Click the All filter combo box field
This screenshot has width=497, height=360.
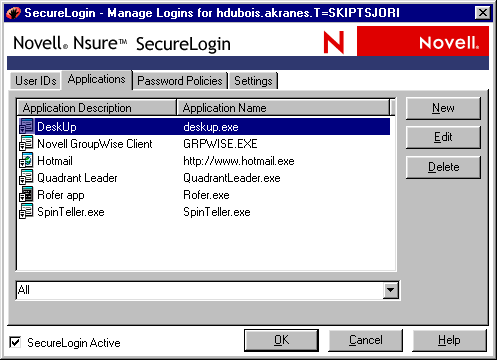[x=207, y=290]
